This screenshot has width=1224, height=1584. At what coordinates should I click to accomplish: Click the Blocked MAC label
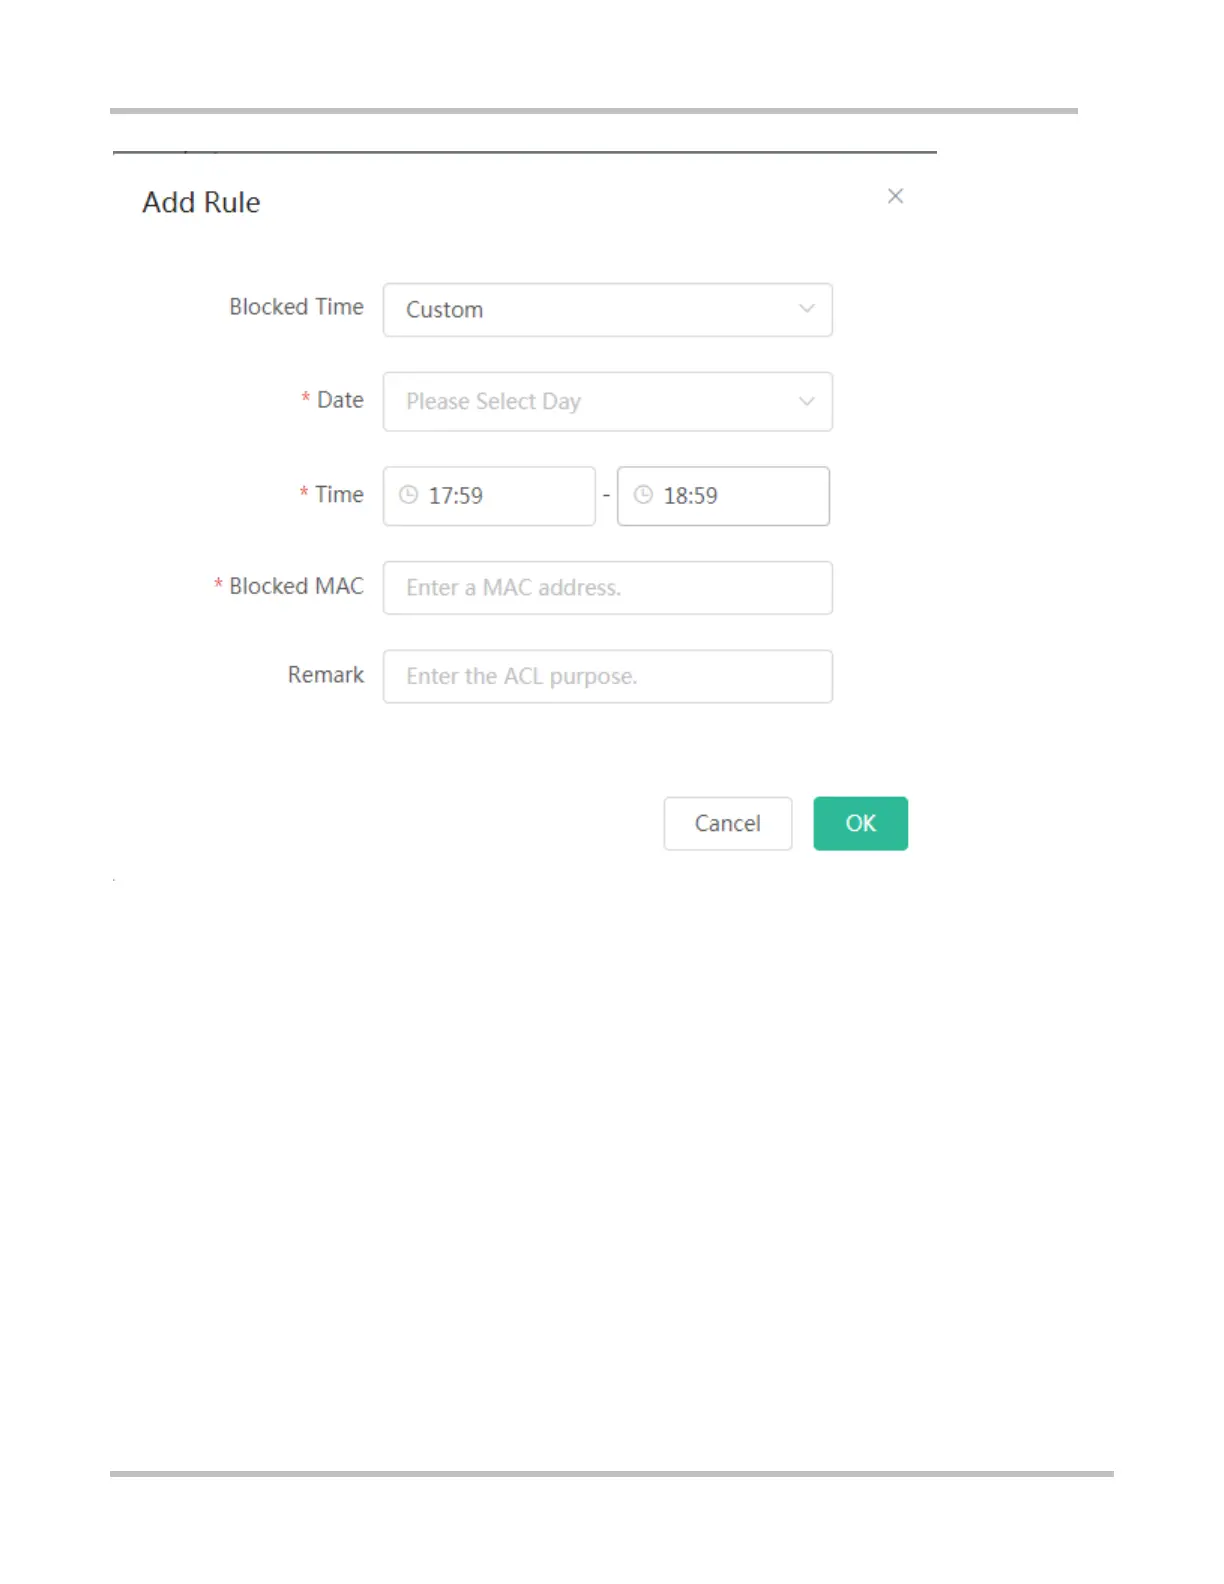coord(296,586)
